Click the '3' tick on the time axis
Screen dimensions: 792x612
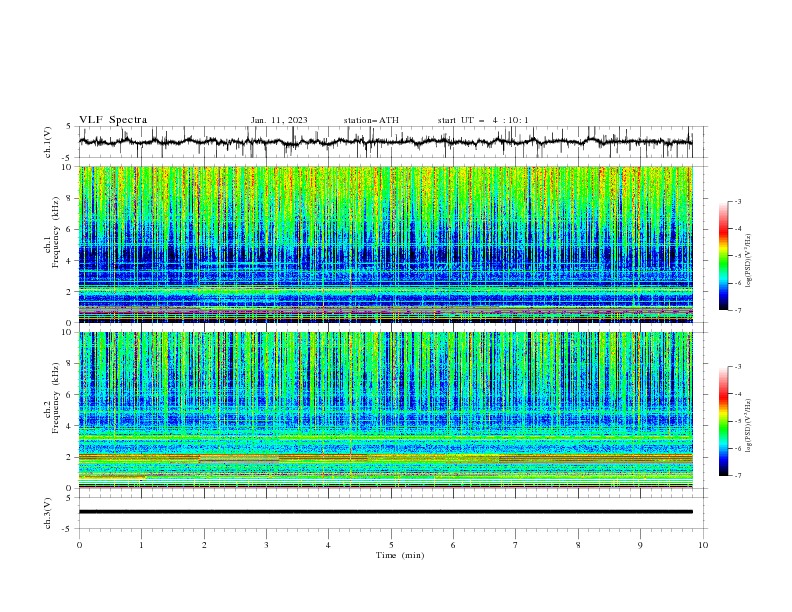[266, 545]
